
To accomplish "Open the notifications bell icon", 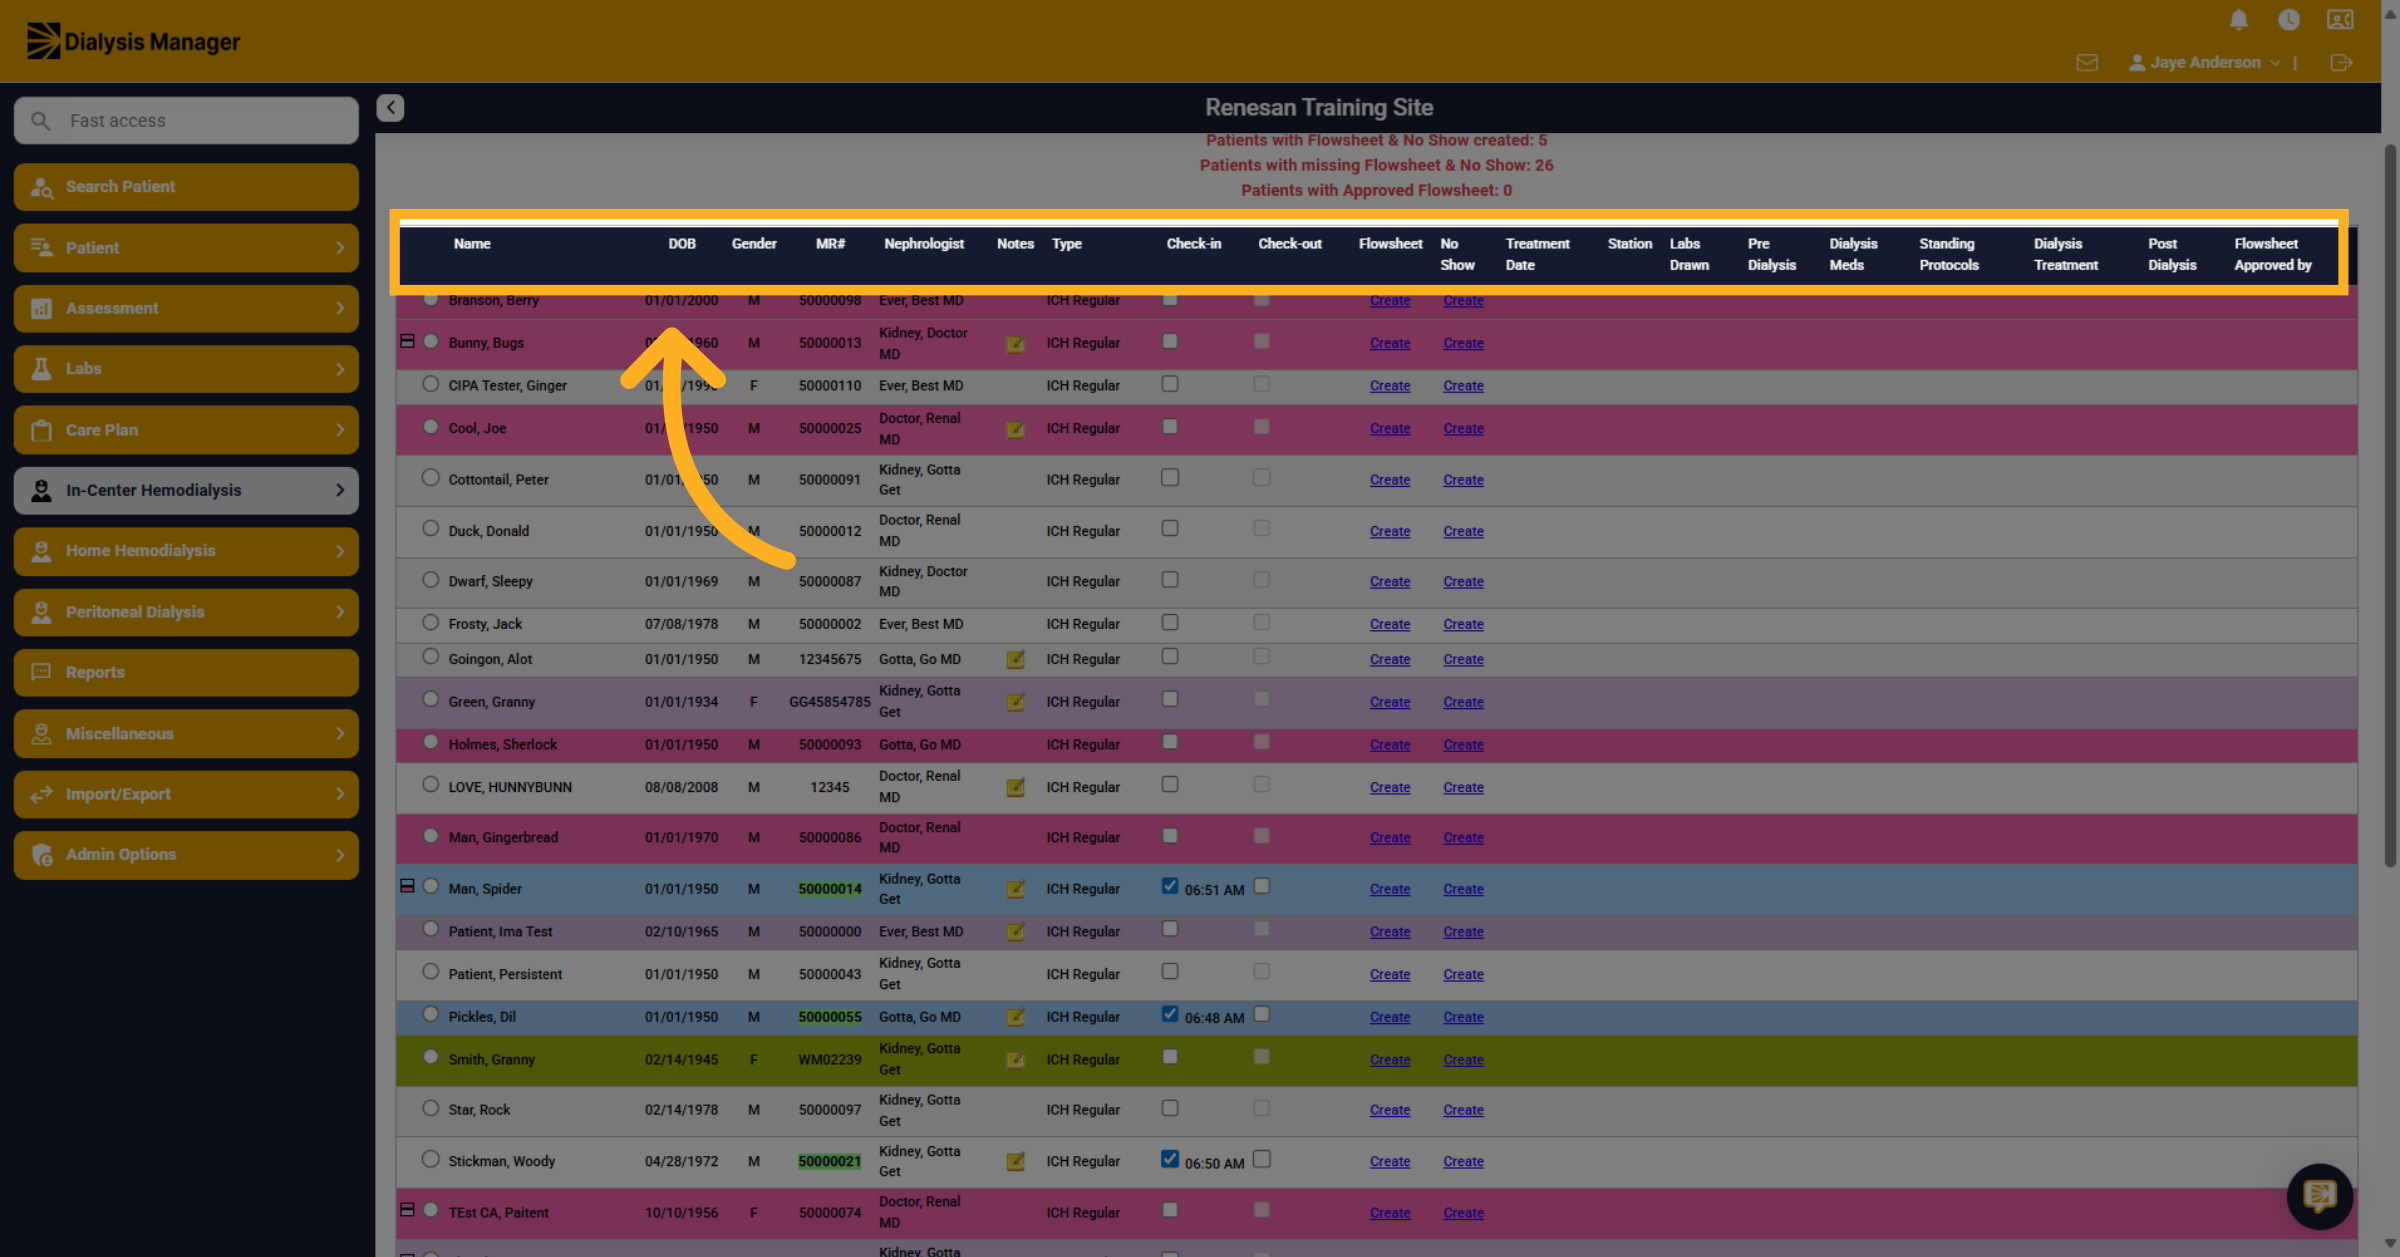I will (2239, 20).
